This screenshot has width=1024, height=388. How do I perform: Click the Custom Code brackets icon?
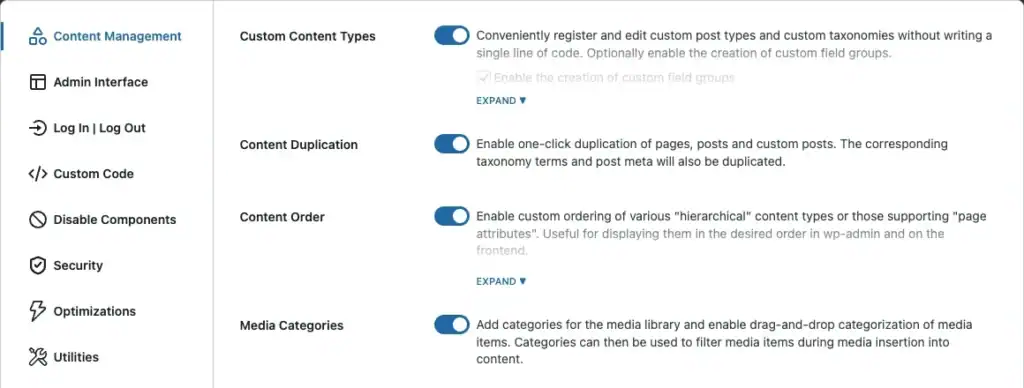point(38,174)
